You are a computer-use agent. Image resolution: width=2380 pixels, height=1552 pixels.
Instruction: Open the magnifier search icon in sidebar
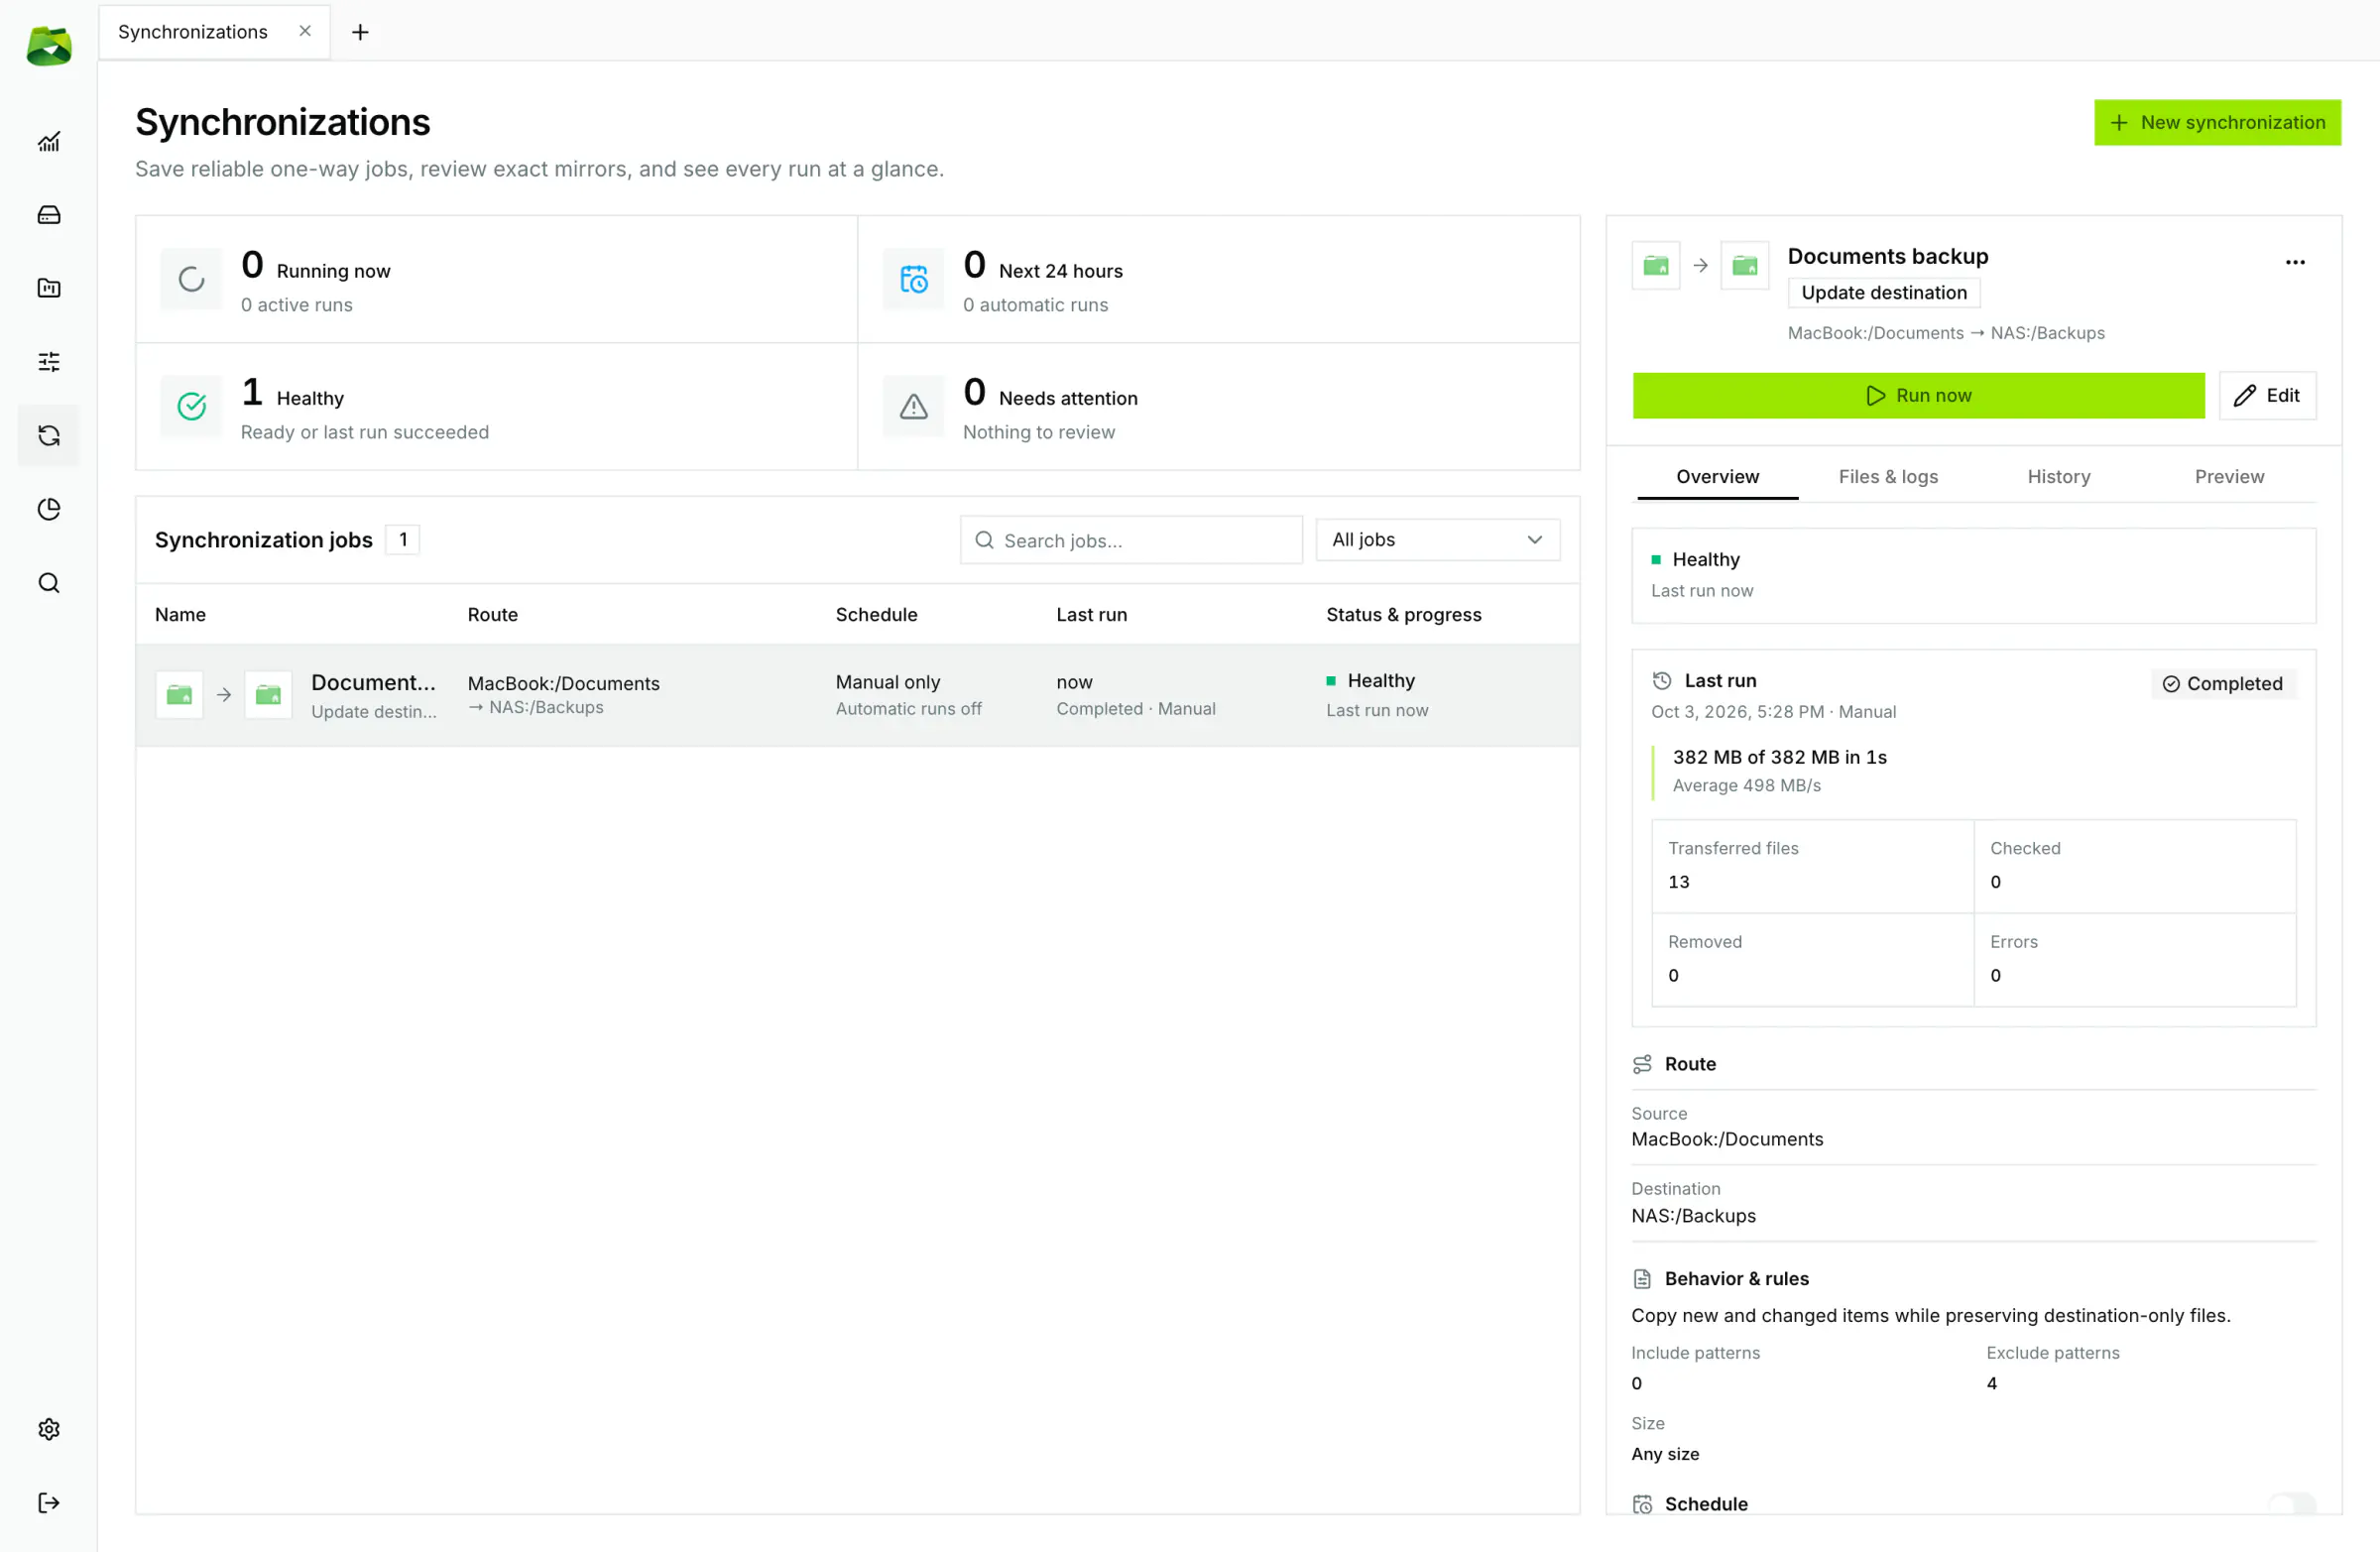pos(49,583)
